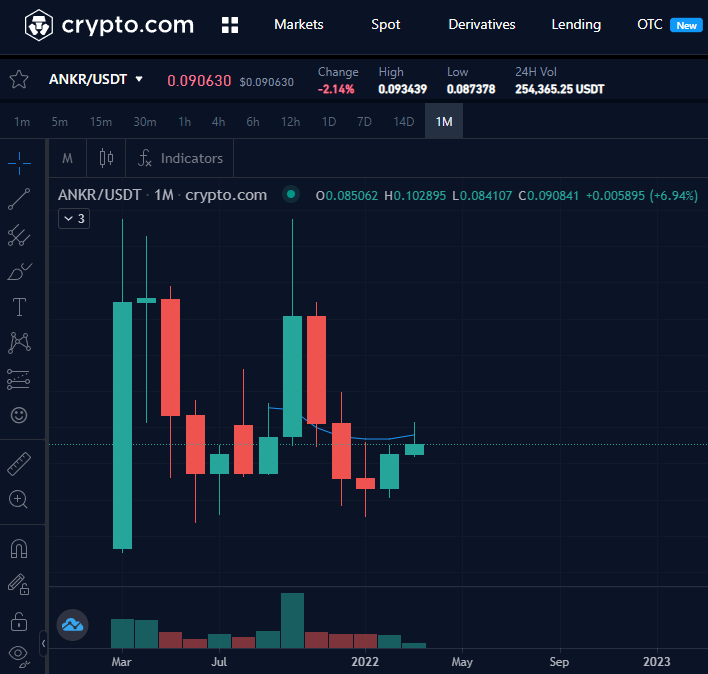Click the last price 0.090630

point(199,81)
